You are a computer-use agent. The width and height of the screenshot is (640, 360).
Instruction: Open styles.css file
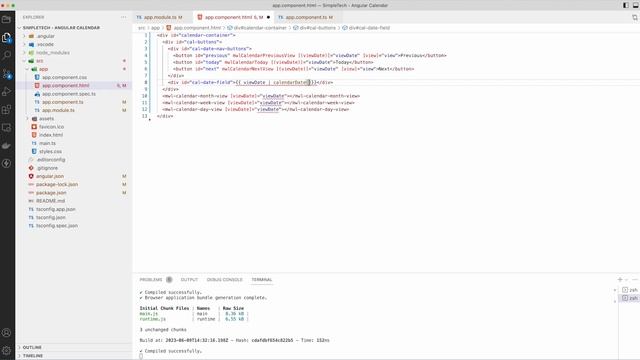50,151
